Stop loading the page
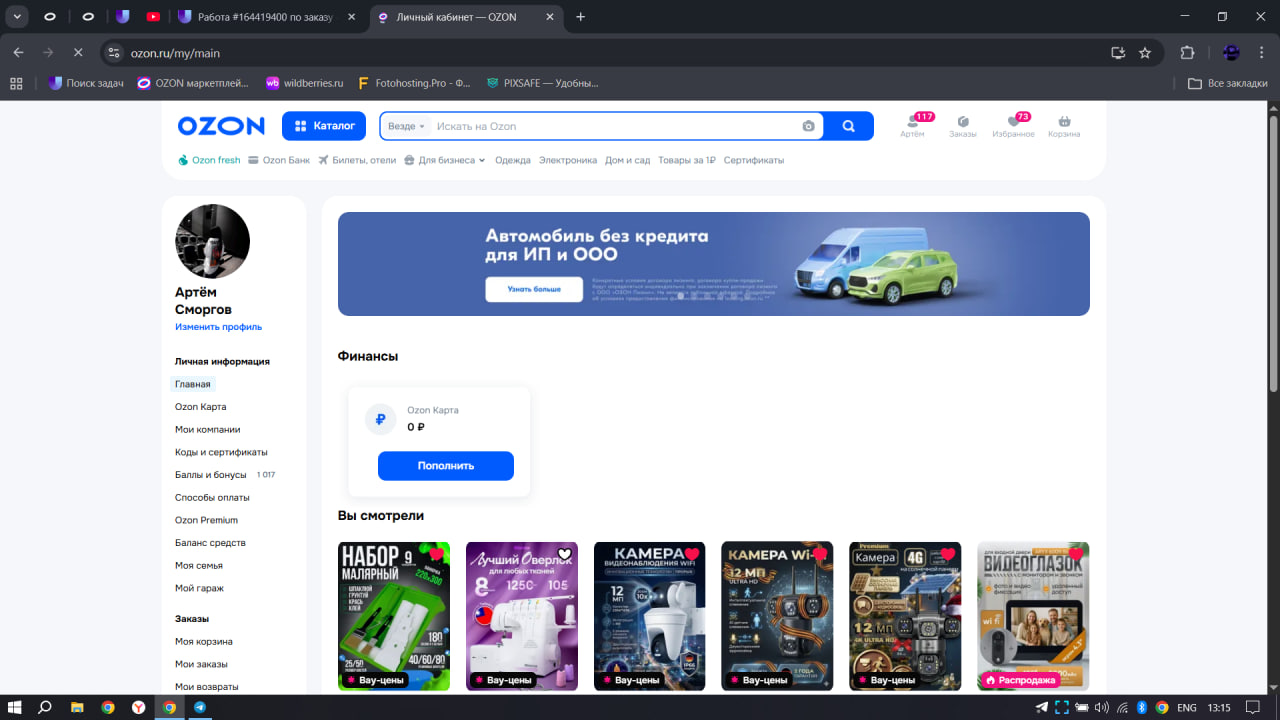Image resolution: width=1280 pixels, height=720 pixels. tap(78, 53)
